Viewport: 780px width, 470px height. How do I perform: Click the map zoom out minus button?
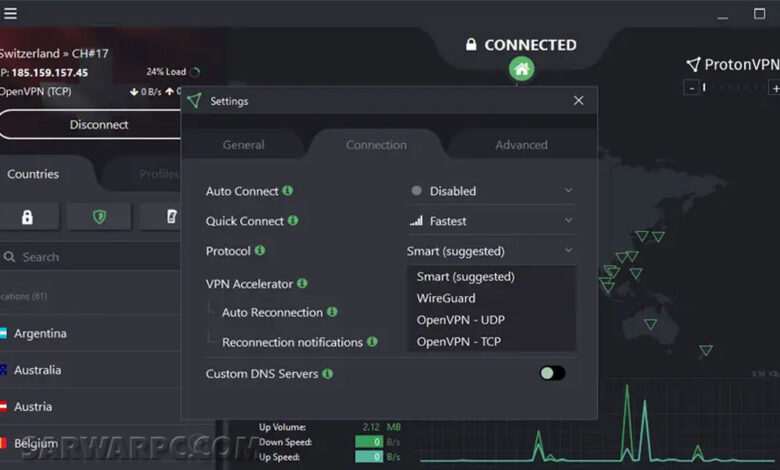(691, 88)
